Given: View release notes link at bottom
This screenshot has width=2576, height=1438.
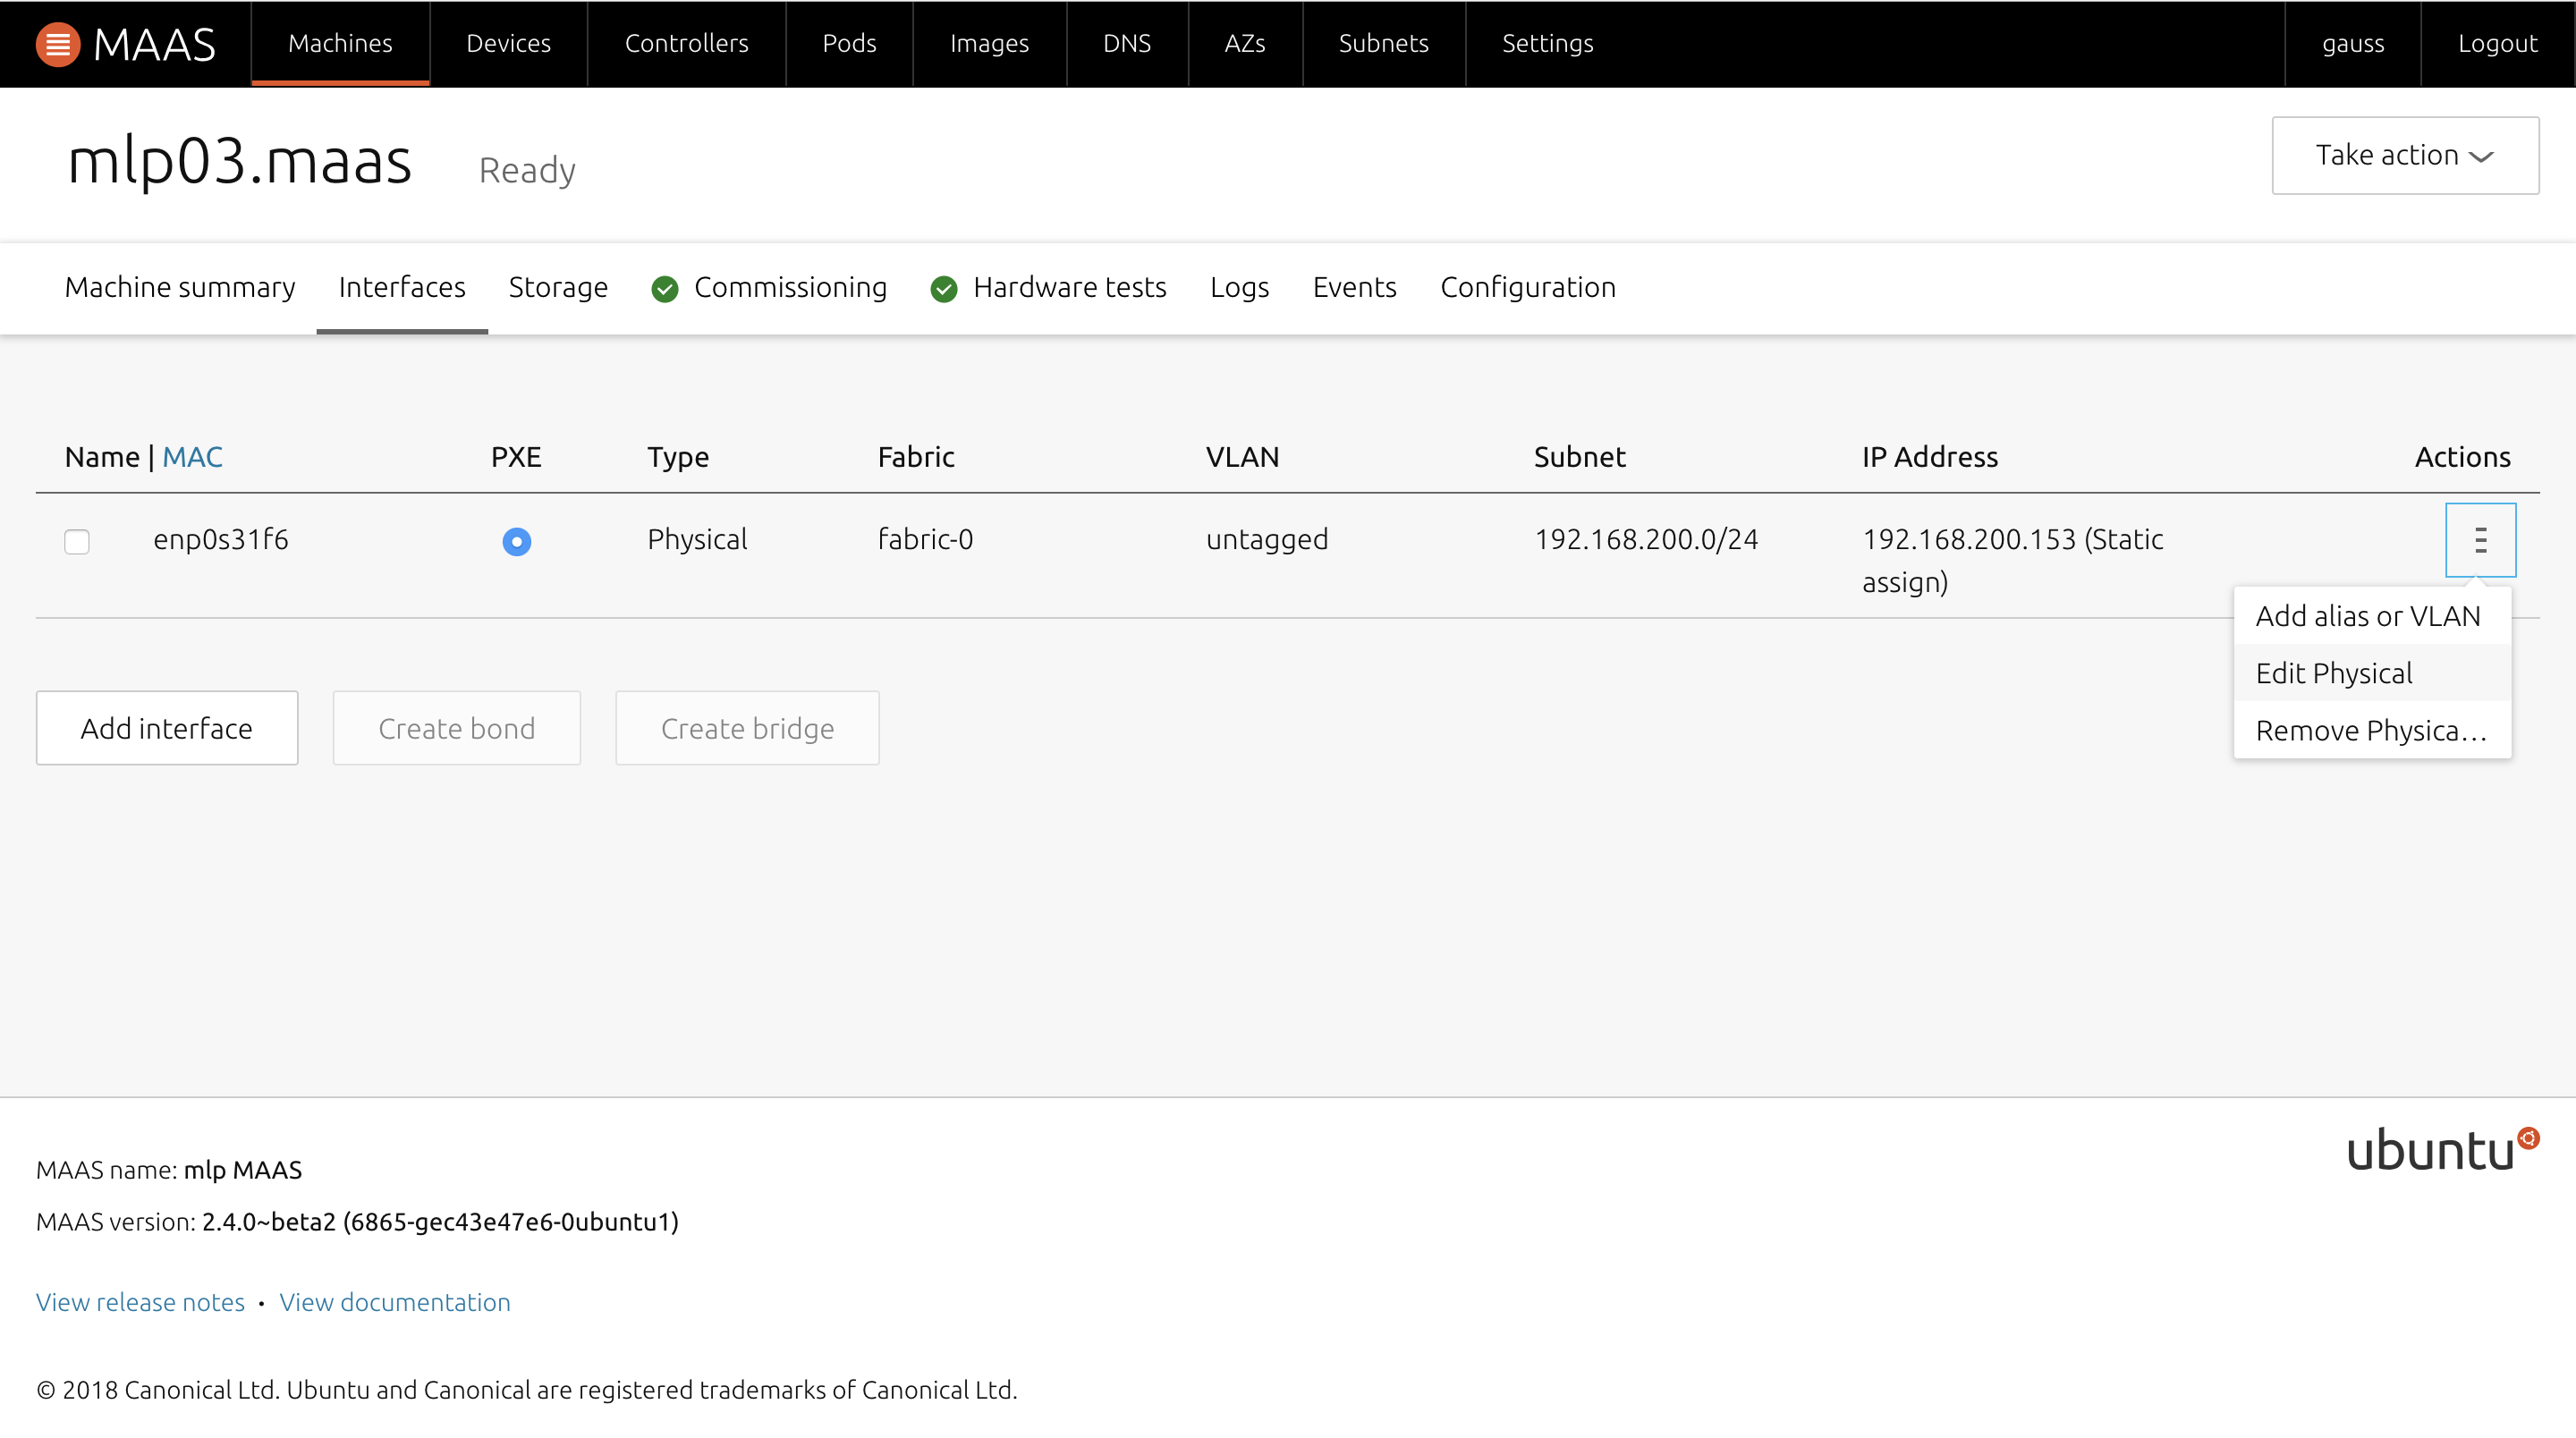Looking at the screenshot, I should [x=140, y=1302].
